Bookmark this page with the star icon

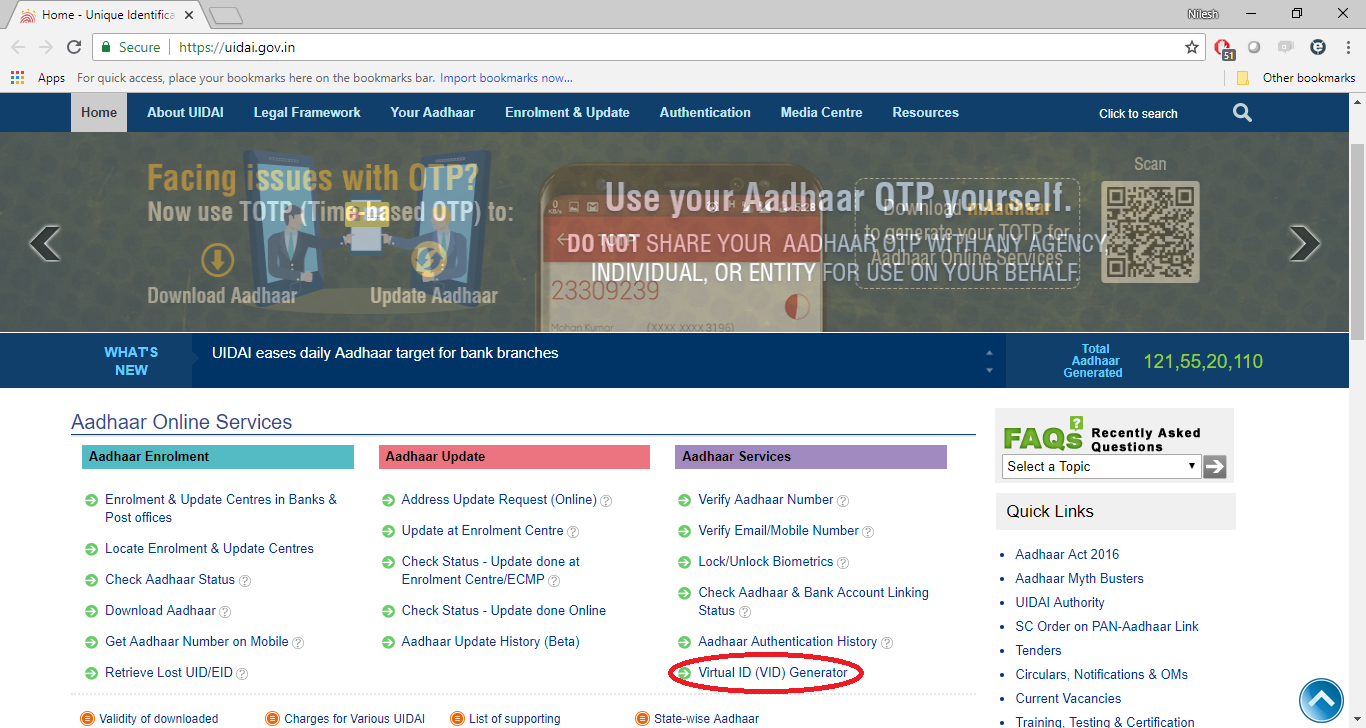click(x=1192, y=47)
